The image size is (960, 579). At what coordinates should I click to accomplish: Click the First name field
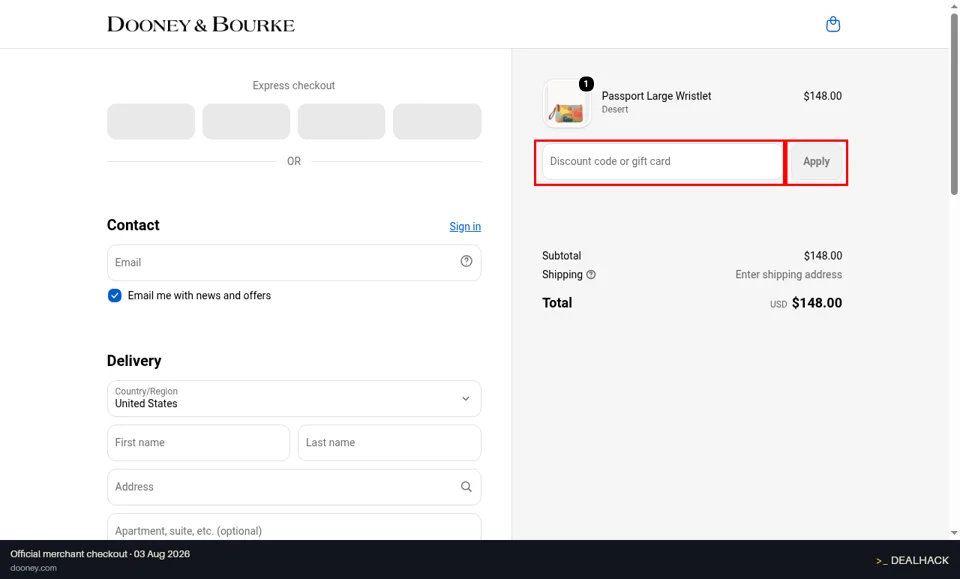(x=198, y=443)
